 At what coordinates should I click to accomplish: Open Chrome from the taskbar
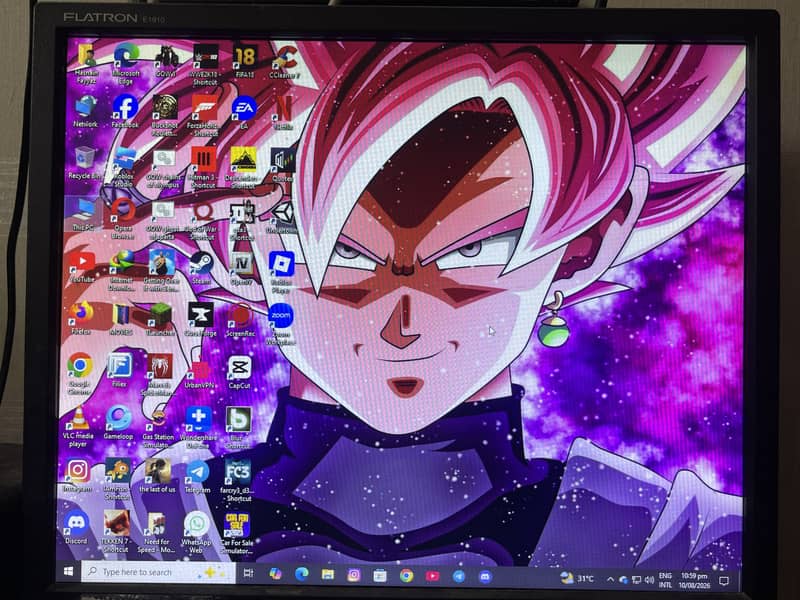(407, 576)
